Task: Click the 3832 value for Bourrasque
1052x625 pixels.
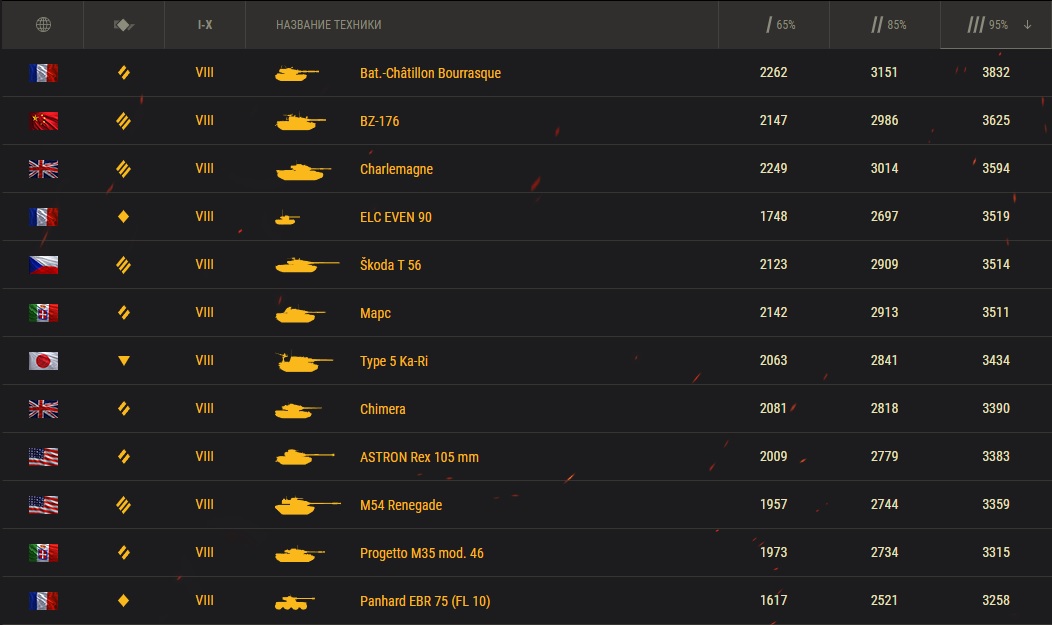Action: [995, 73]
